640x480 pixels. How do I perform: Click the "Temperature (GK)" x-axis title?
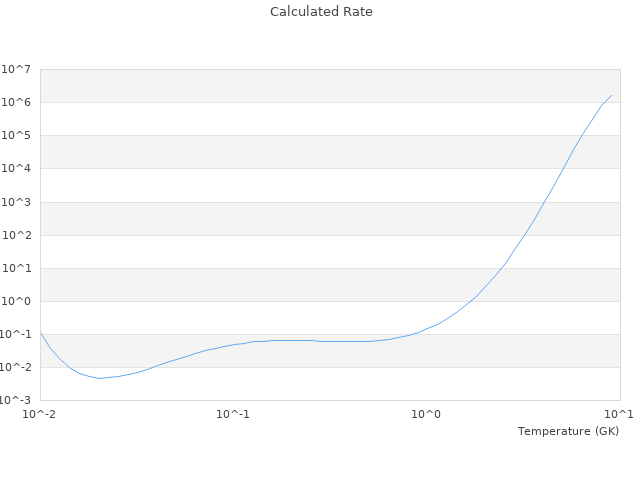[x=568, y=431]
